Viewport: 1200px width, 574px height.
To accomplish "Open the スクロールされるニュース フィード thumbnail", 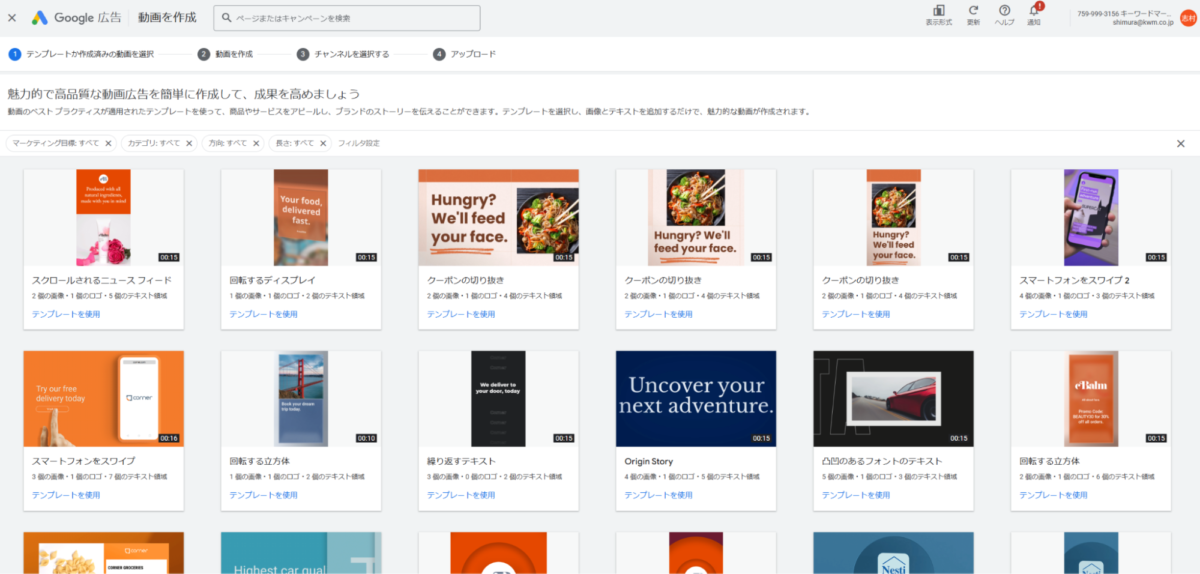I will click(103, 217).
